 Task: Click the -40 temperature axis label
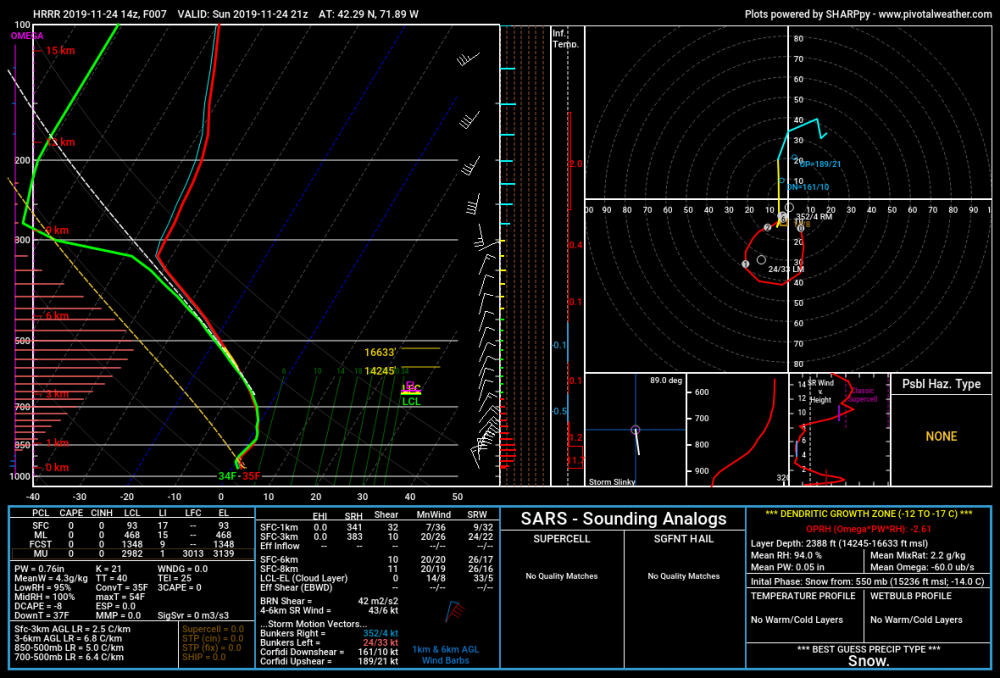pyautogui.click(x=33, y=496)
